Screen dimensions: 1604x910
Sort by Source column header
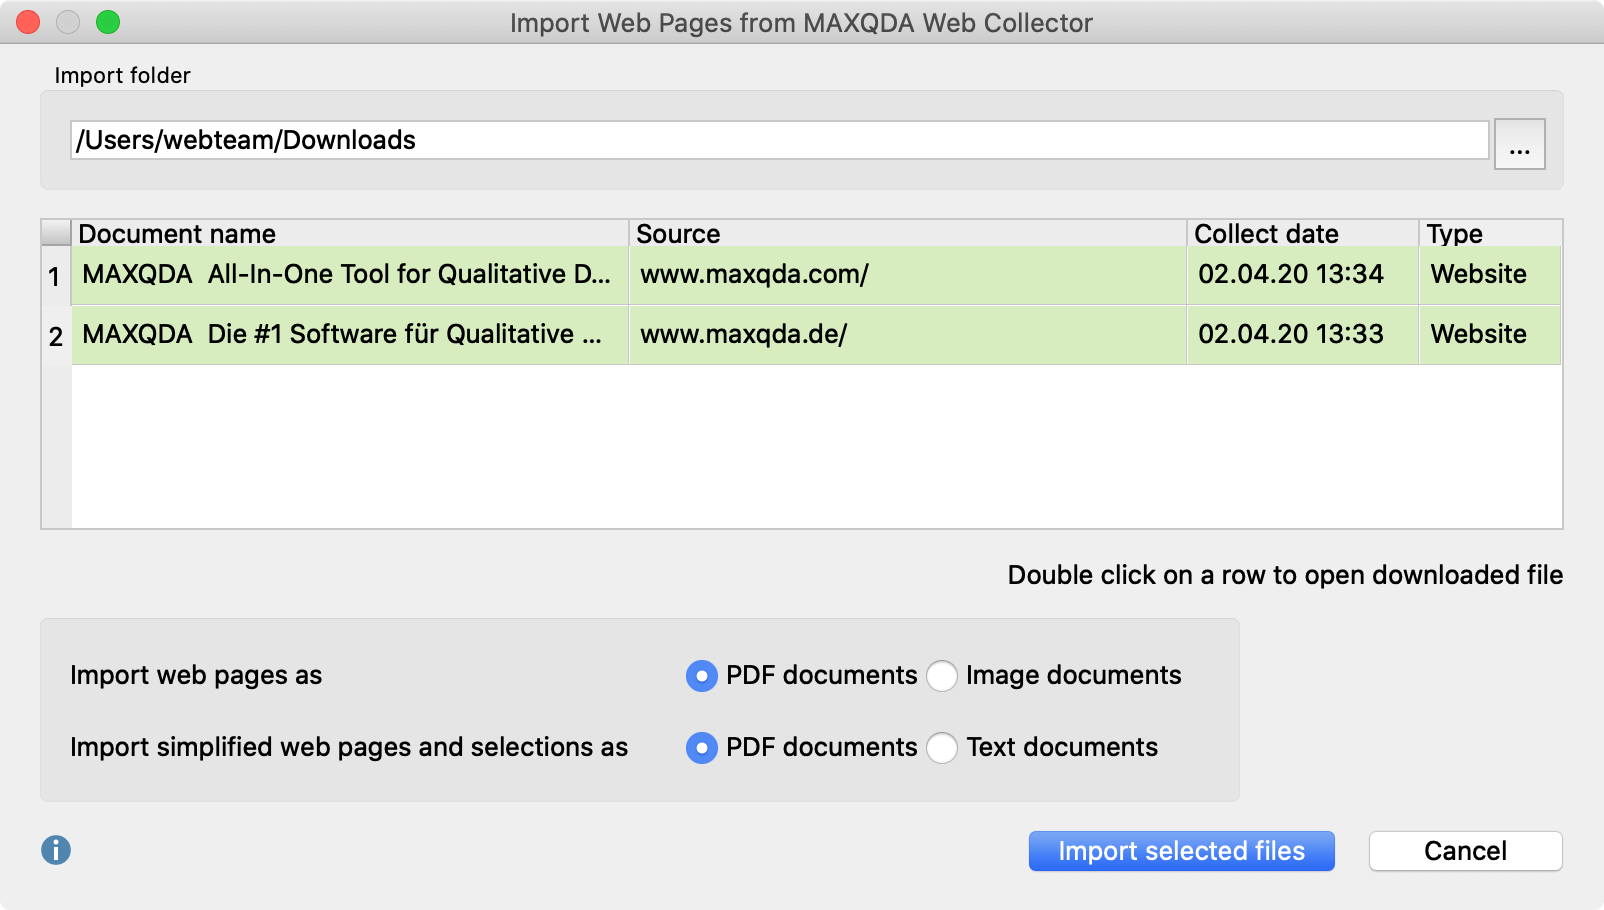click(x=907, y=233)
